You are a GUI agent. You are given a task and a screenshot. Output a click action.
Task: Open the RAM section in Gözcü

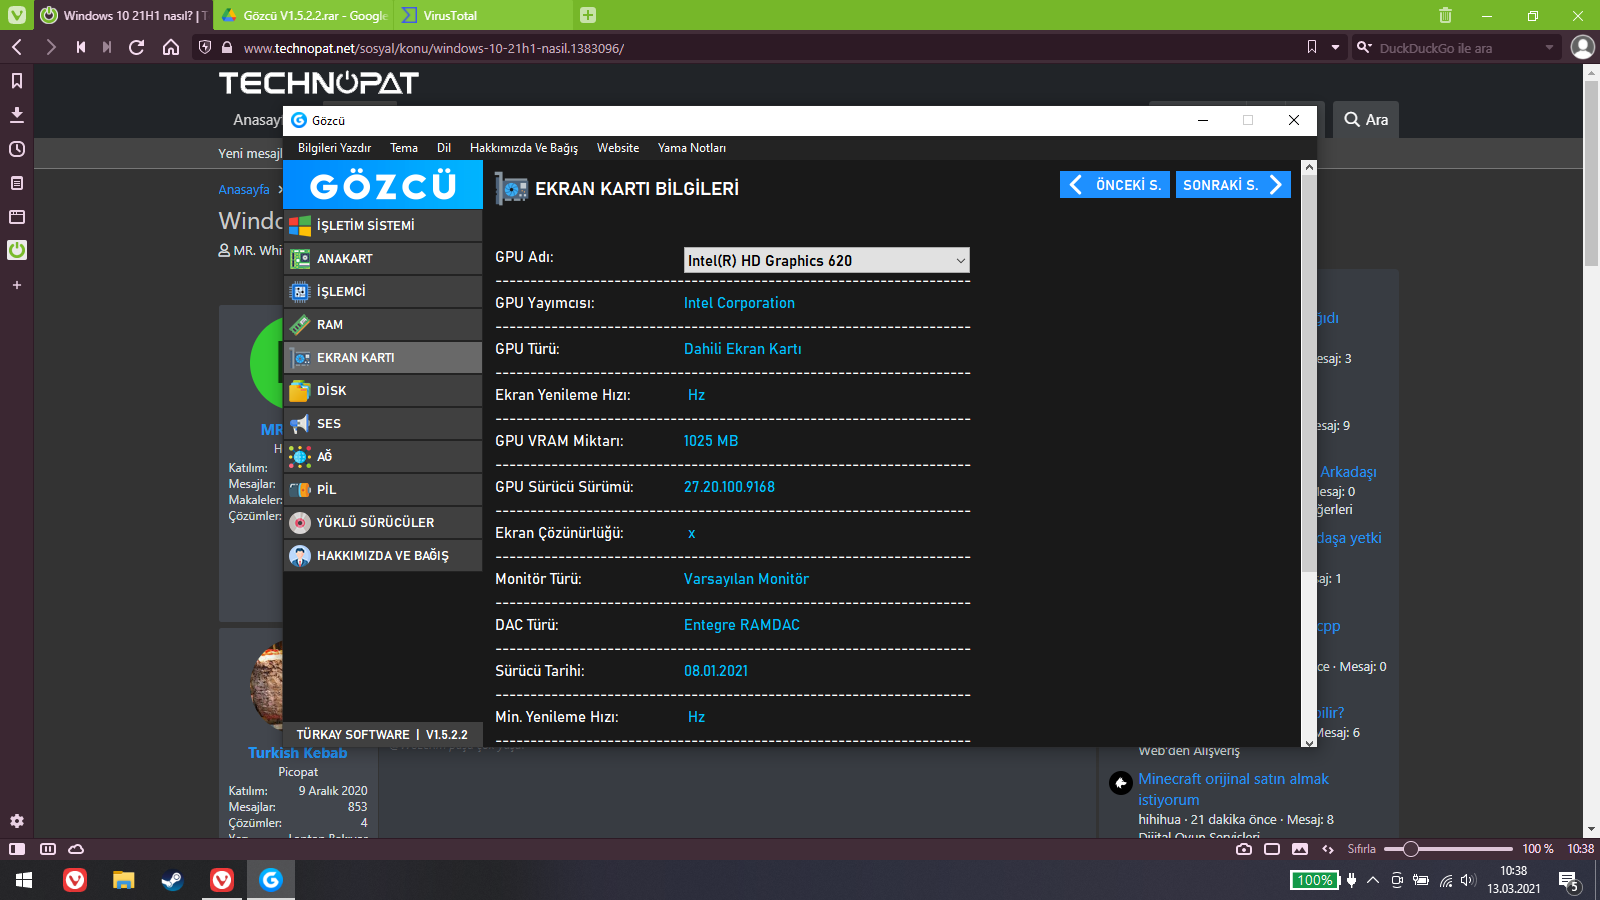(x=383, y=324)
